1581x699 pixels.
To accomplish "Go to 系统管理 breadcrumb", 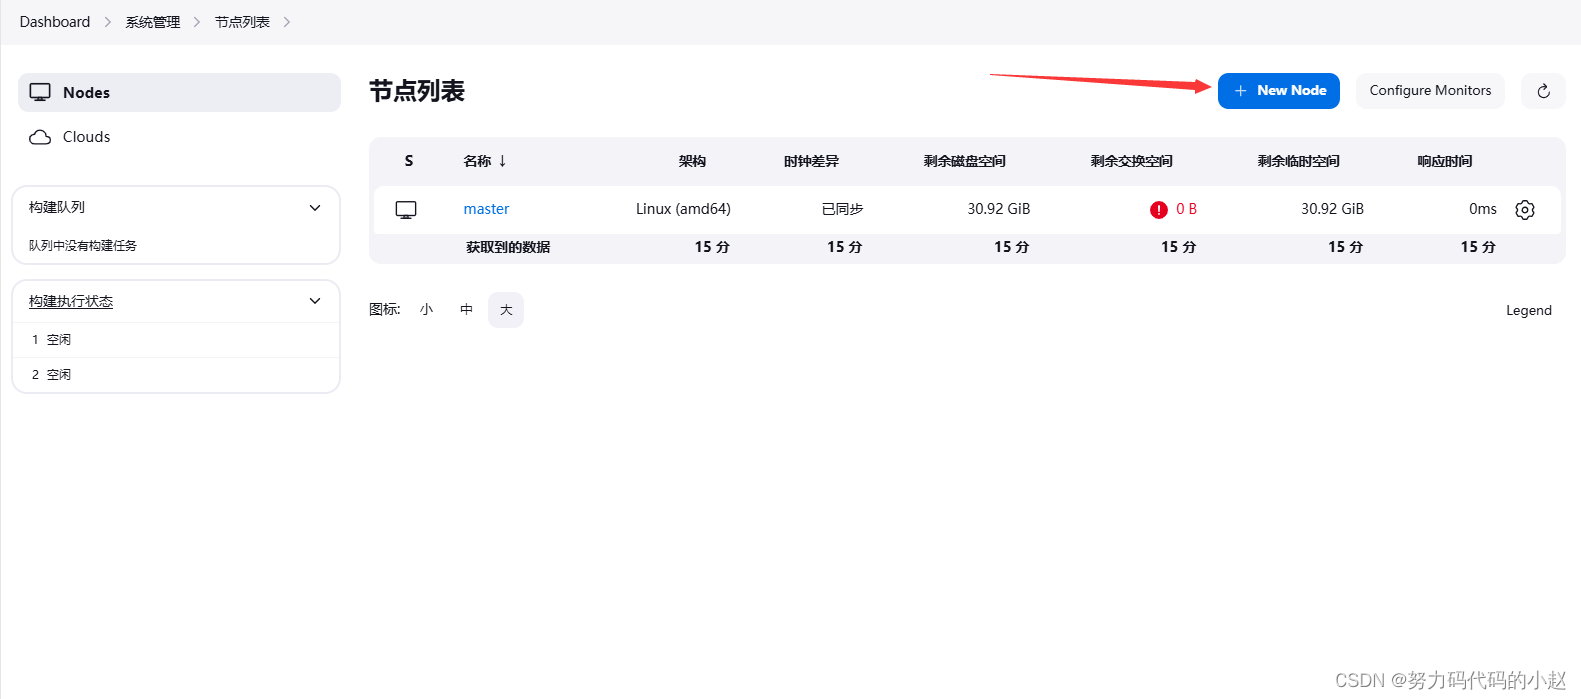I will coord(153,22).
